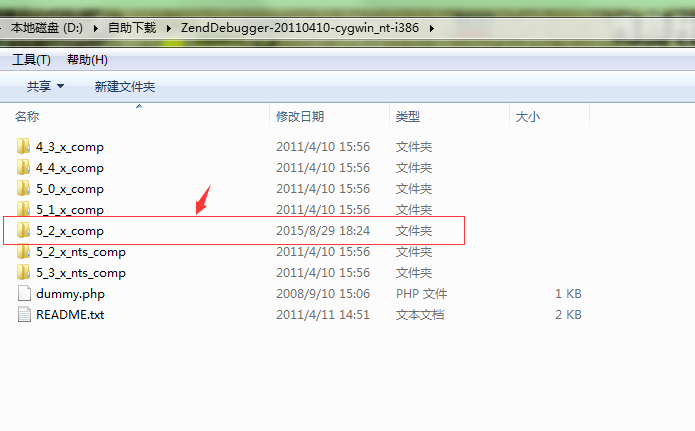The height and width of the screenshot is (431, 695).
Task: Select the 5_1_x_comp folder icon
Action: [23, 209]
